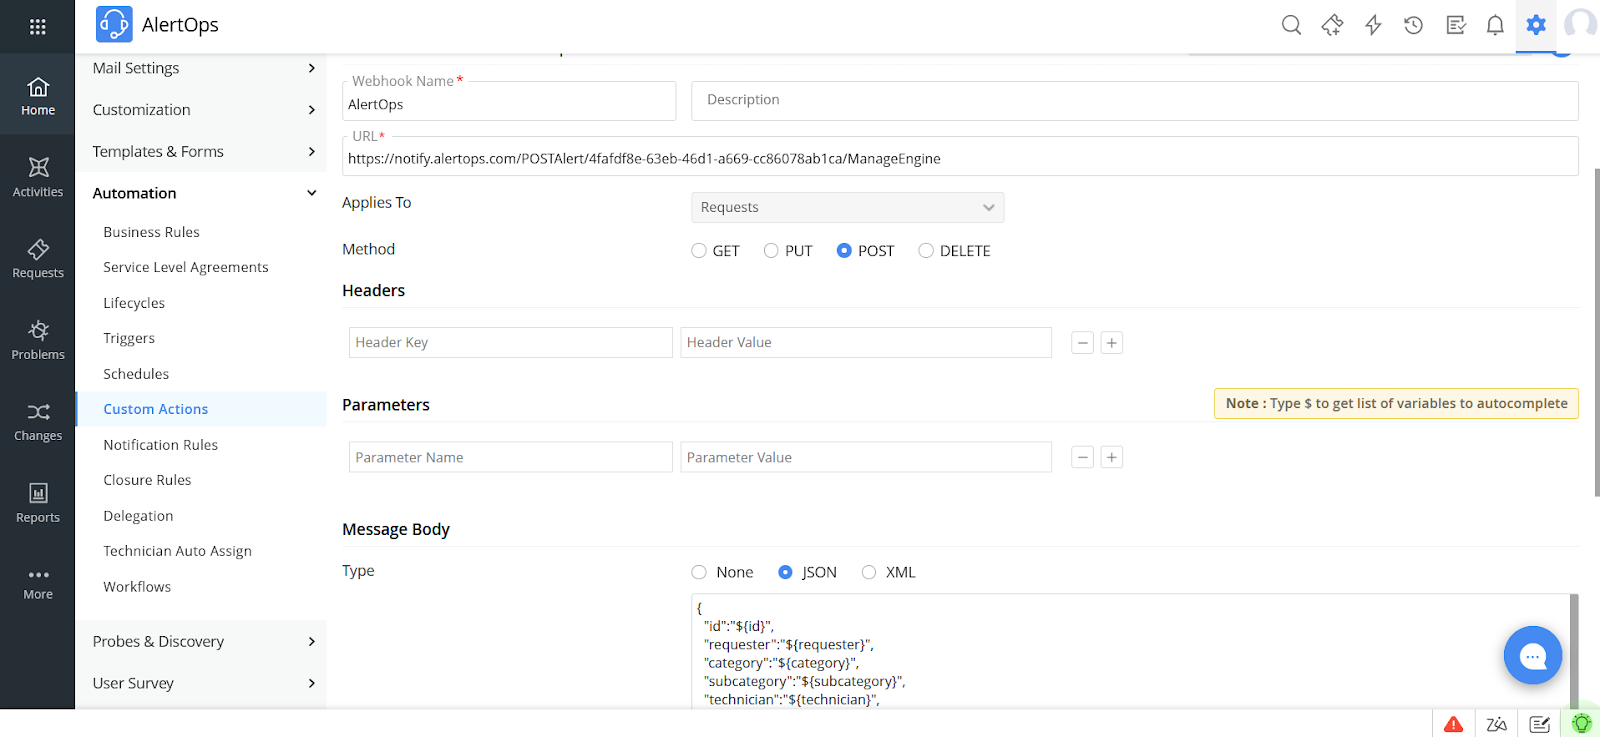Click the admin settings gear icon
The width and height of the screenshot is (1600, 737).
click(1536, 25)
